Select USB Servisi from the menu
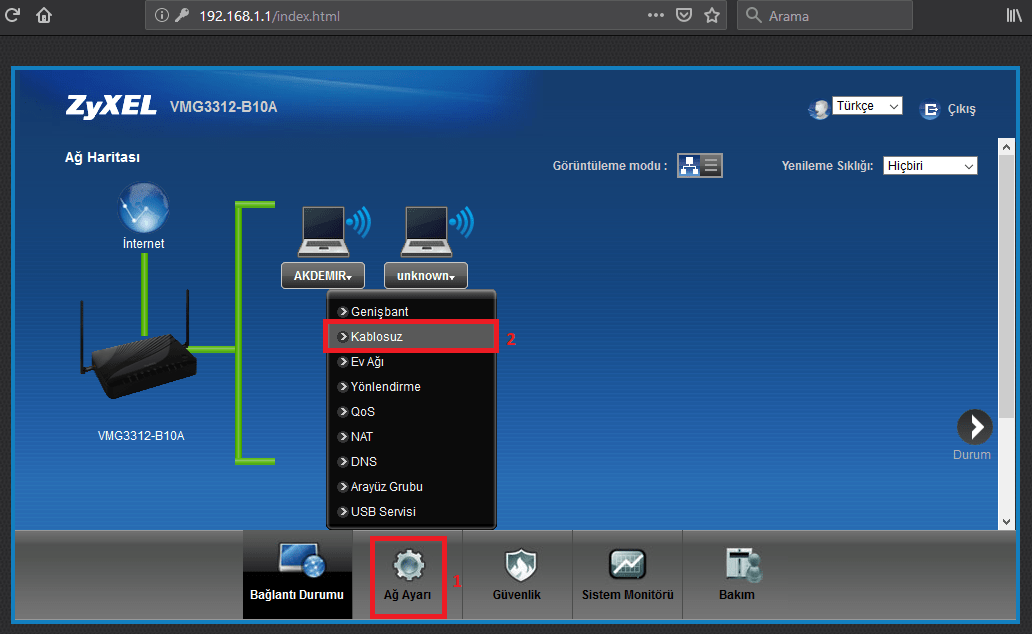The image size is (1032, 634). pos(411,512)
